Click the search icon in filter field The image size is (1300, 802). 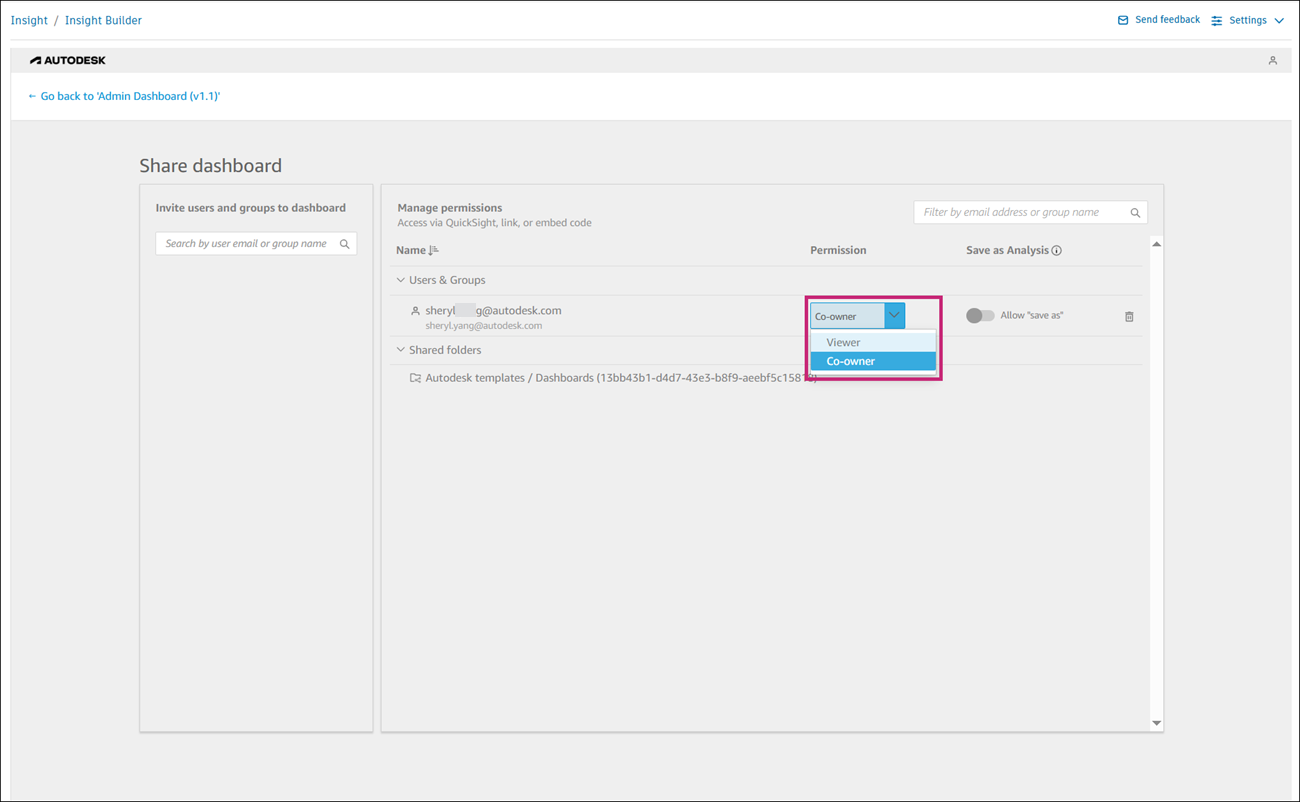1135,213
